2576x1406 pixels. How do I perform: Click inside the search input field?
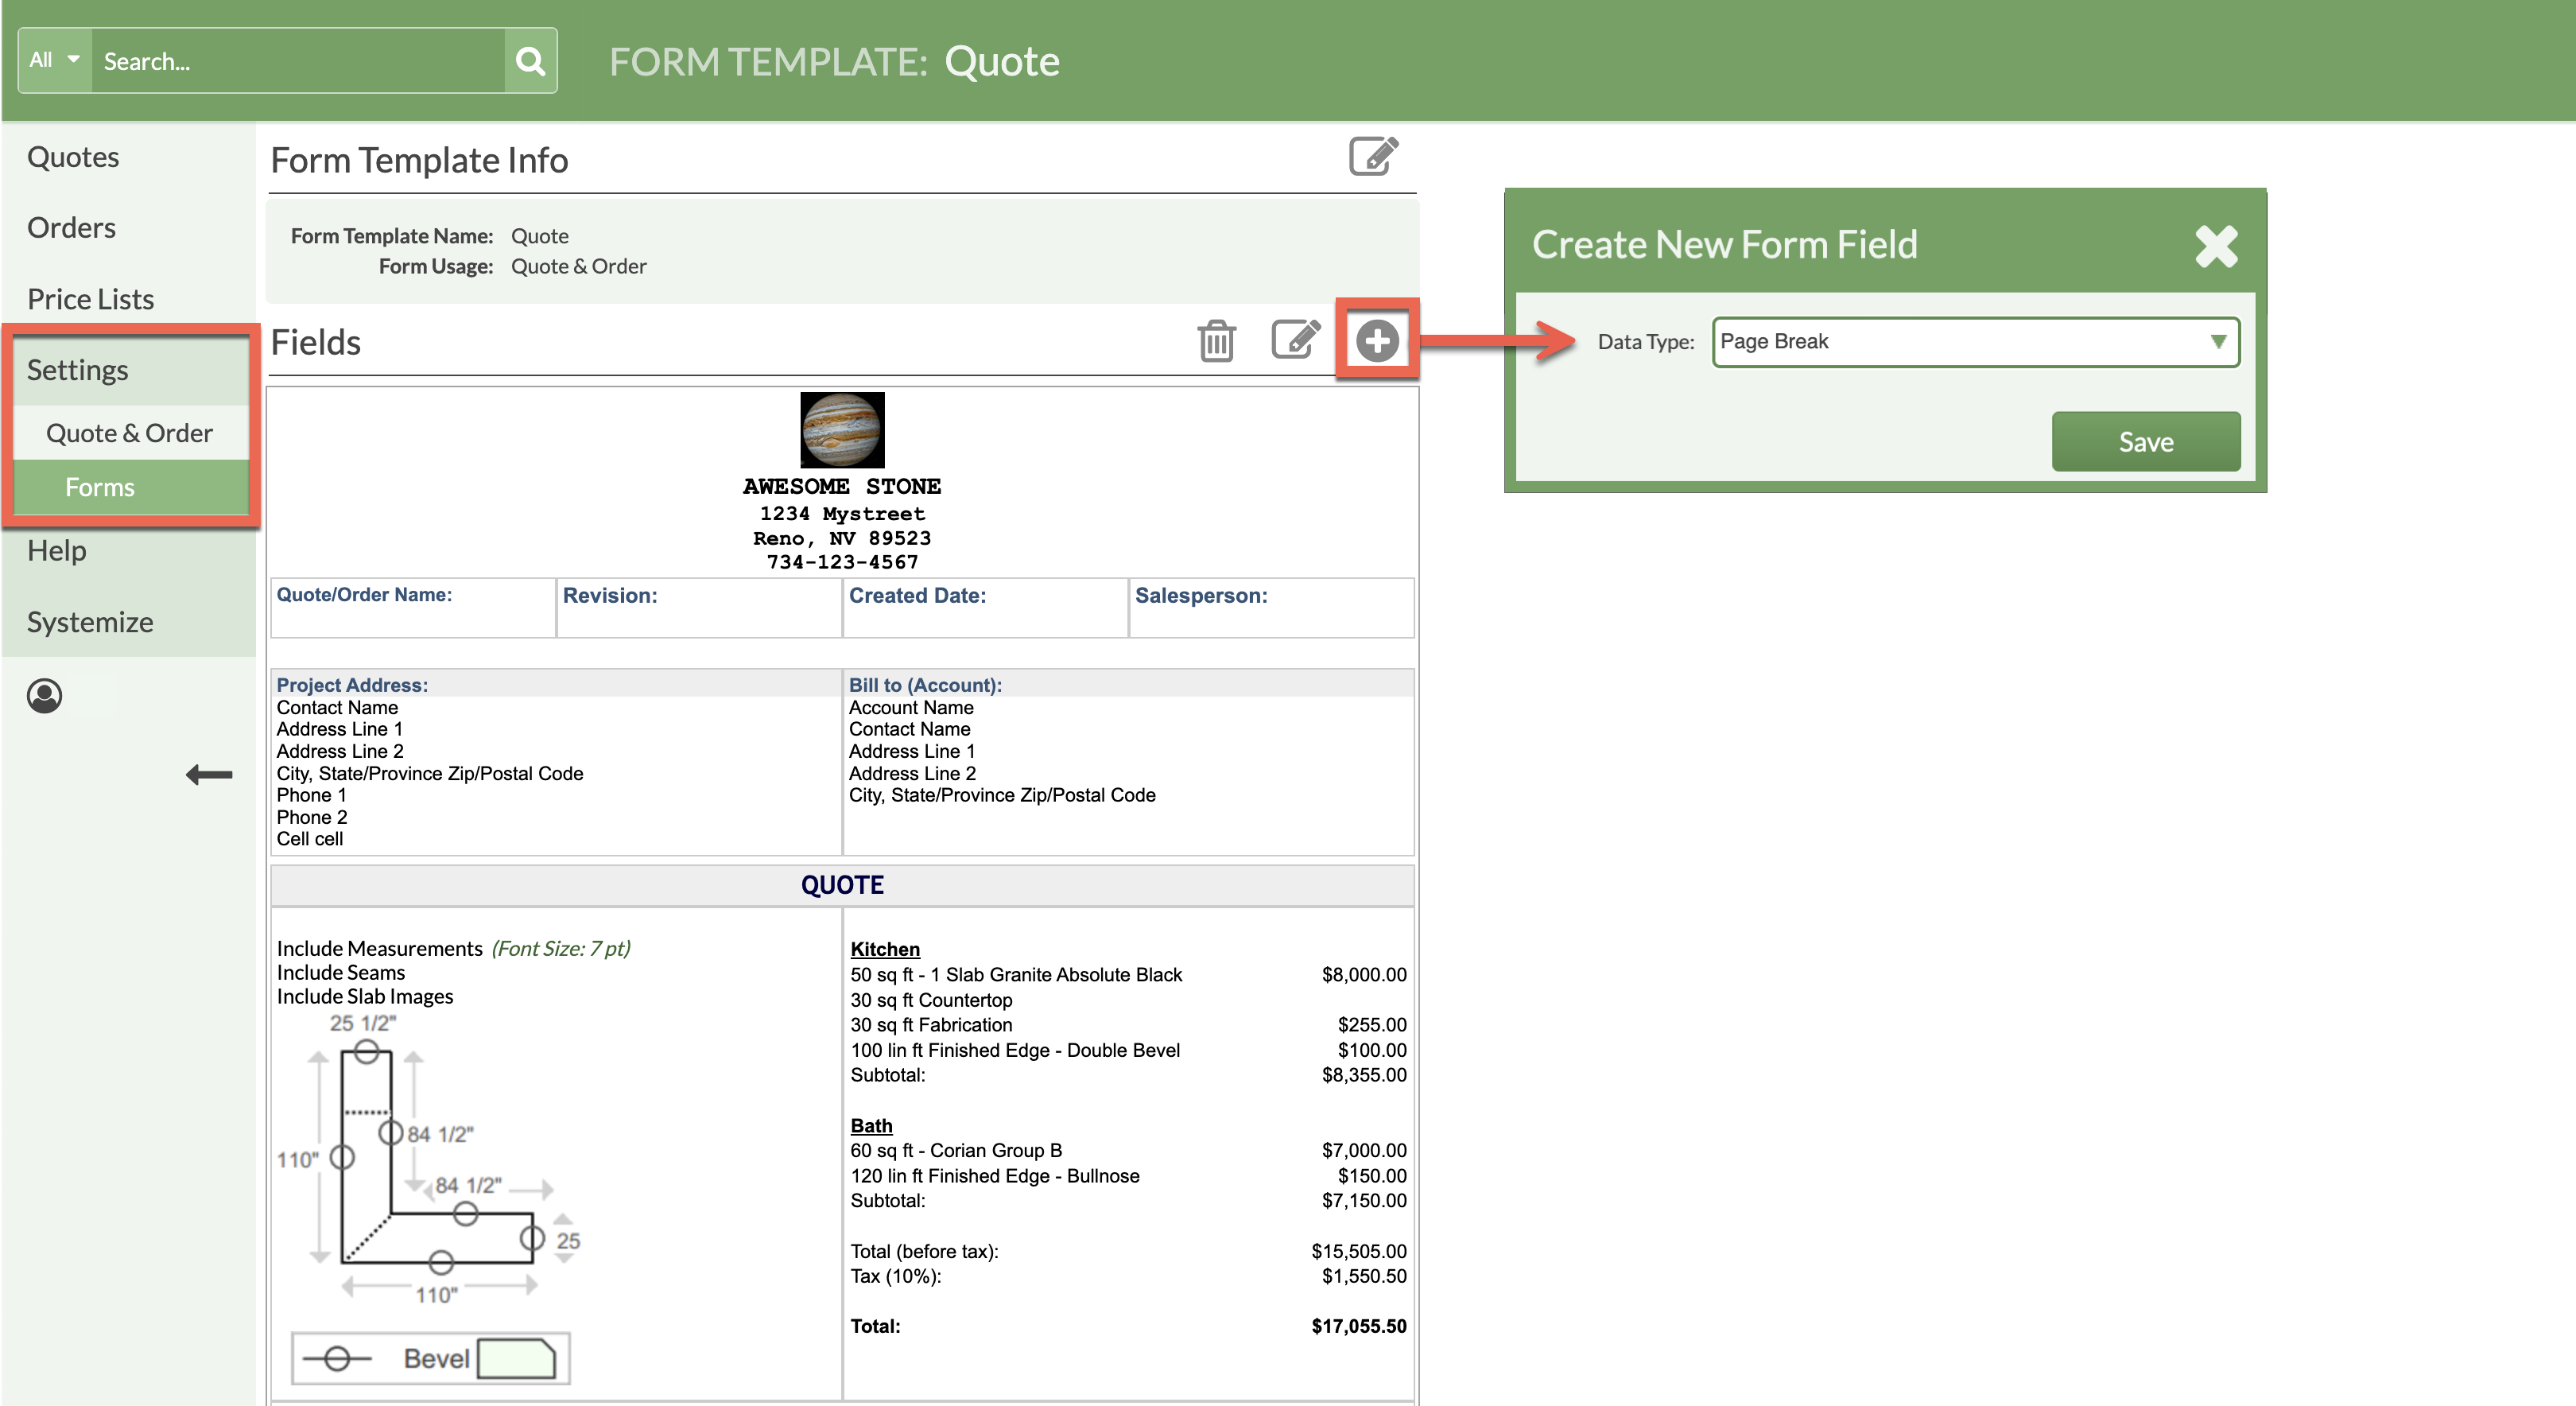(290, 60)
